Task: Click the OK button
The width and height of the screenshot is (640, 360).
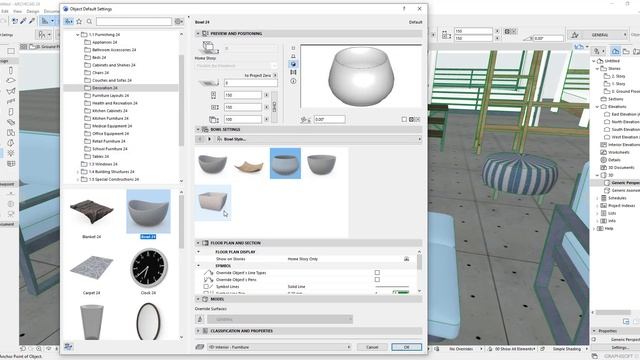Action: tap(407, 347)
